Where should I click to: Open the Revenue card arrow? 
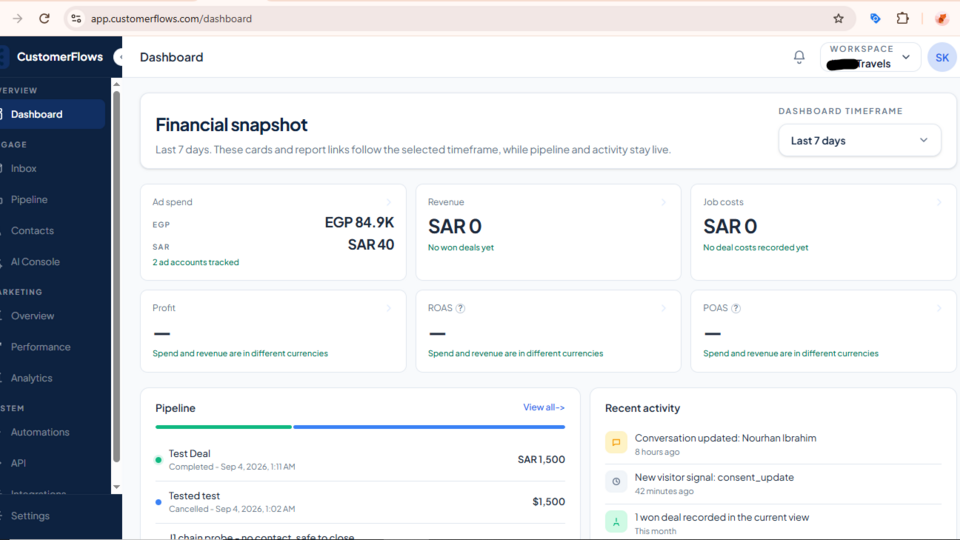pos(663,202)
